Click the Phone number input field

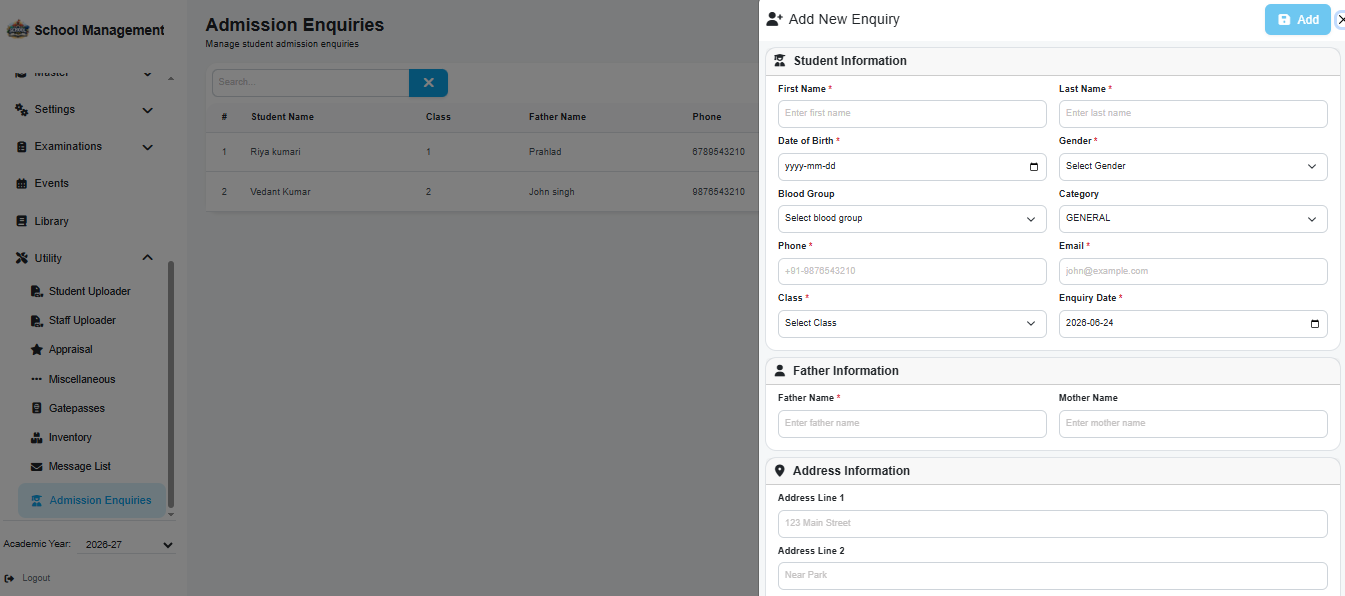click(912, 271)
